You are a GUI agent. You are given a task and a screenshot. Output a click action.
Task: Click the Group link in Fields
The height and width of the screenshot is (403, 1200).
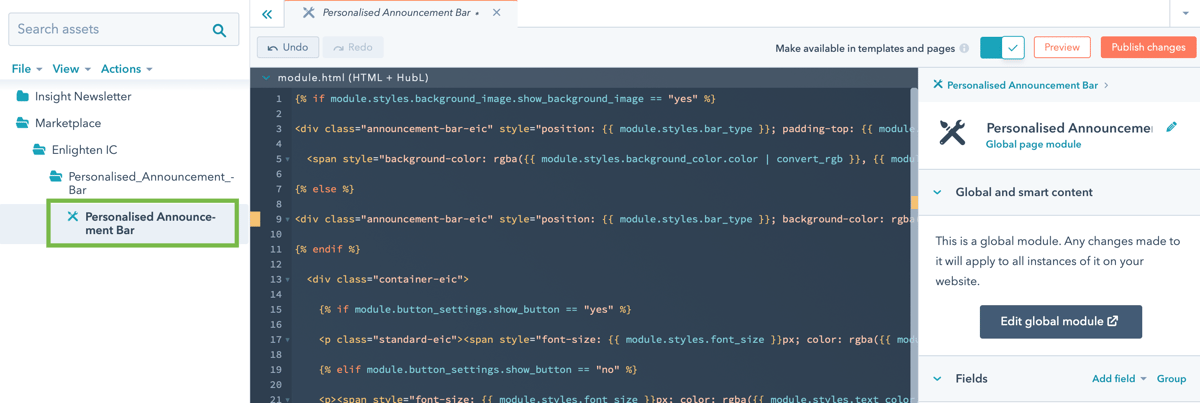click(1171, 379)
